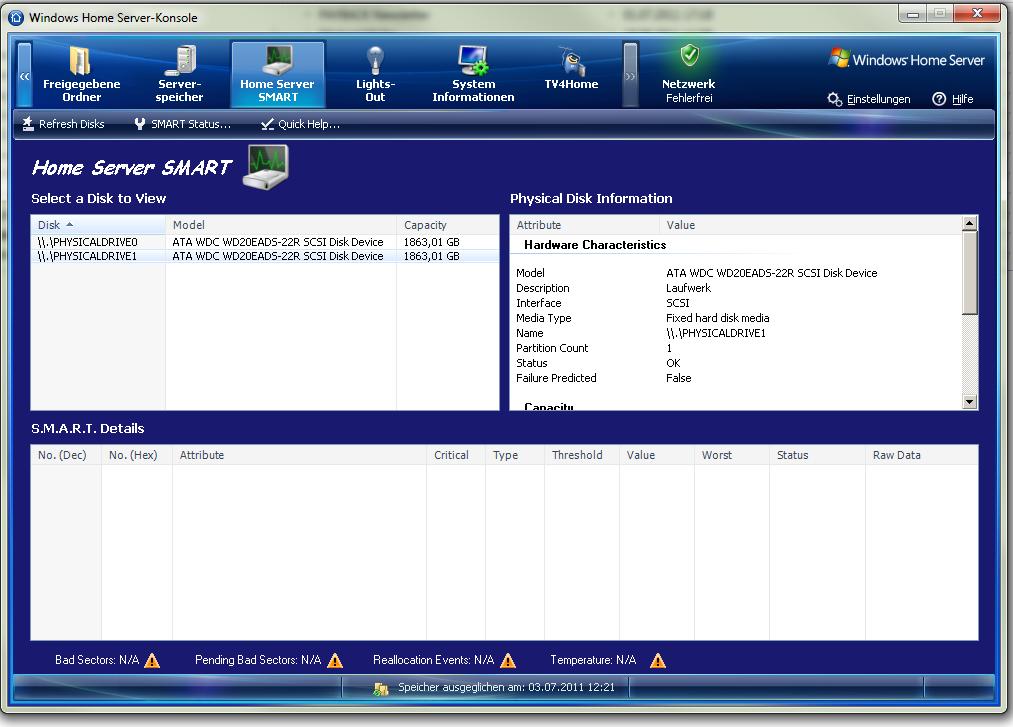Click the left tab-scroll chevron
This screenshot has height=727, width=1013.
click(x=25, y=75)
